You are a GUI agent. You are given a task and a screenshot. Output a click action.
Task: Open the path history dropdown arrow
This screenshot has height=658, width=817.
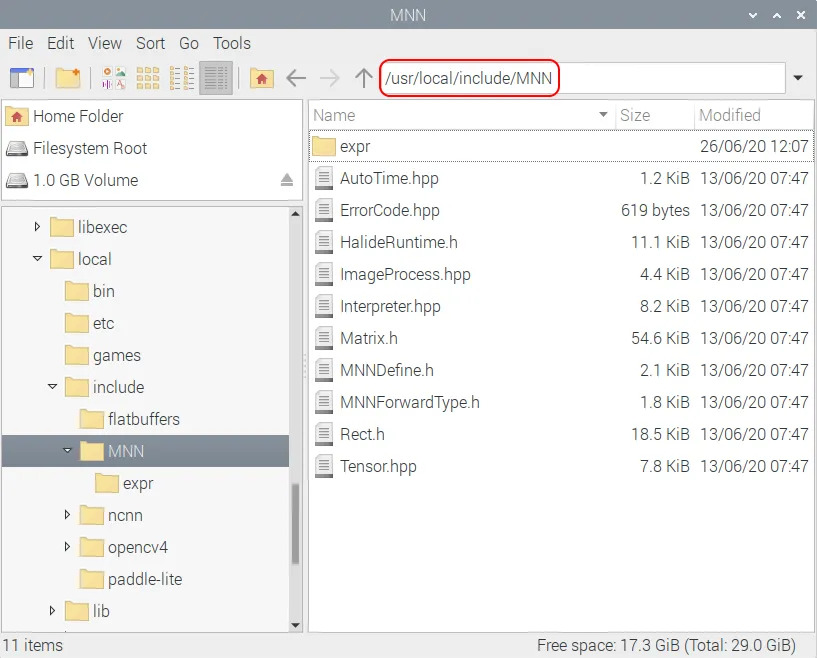[x=798, y=78]
